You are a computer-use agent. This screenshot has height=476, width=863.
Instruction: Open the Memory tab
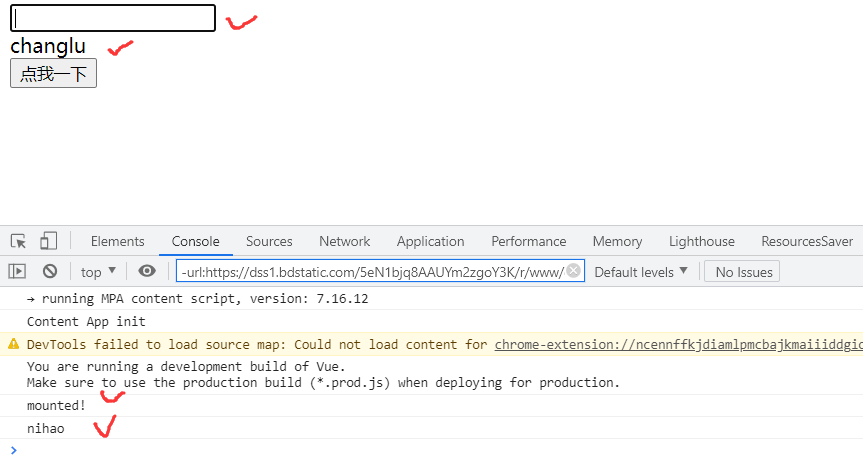coord(618,242)
